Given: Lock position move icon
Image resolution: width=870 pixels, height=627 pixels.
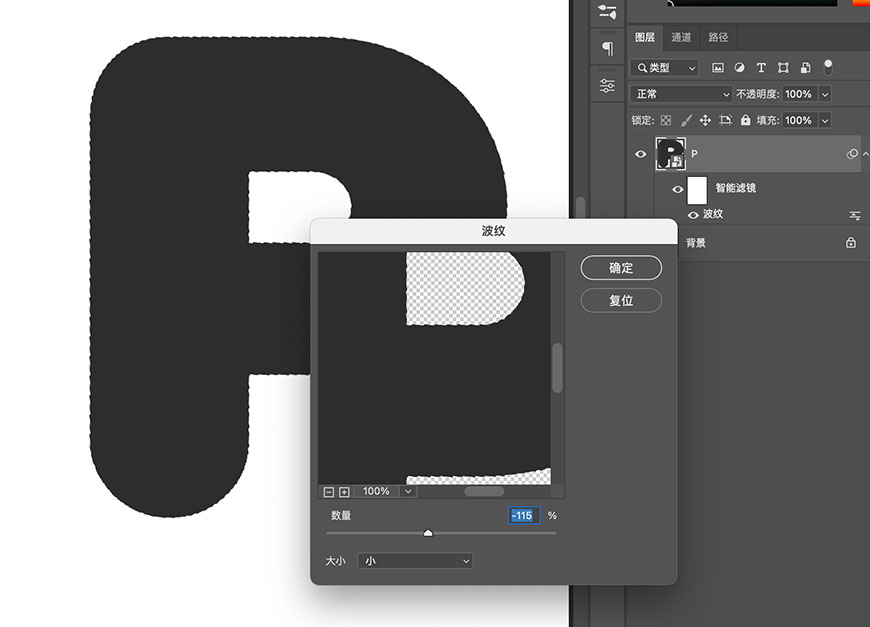Looking at the screenshot, I should [705, 120].
